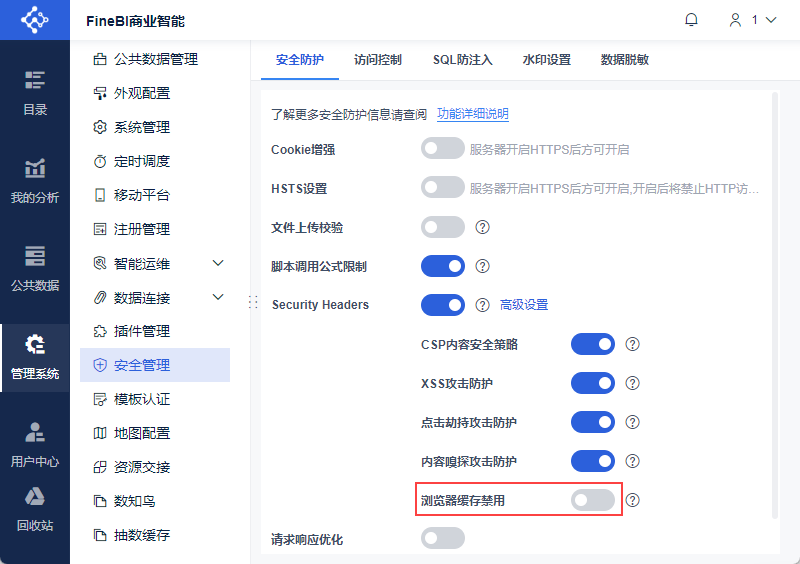Screen dimensions: 800x564
Task: Click the notification bell icon
Action: click(x=691, y=20)
